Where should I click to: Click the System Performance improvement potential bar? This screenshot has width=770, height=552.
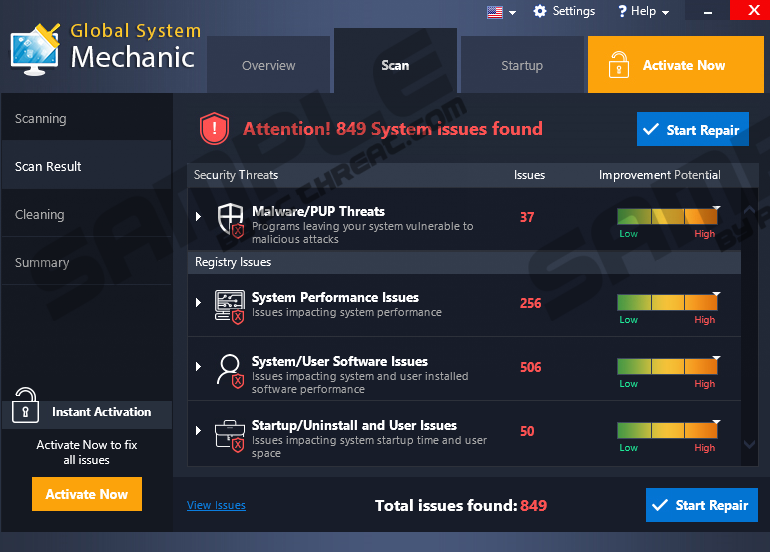tap(667, 303)
